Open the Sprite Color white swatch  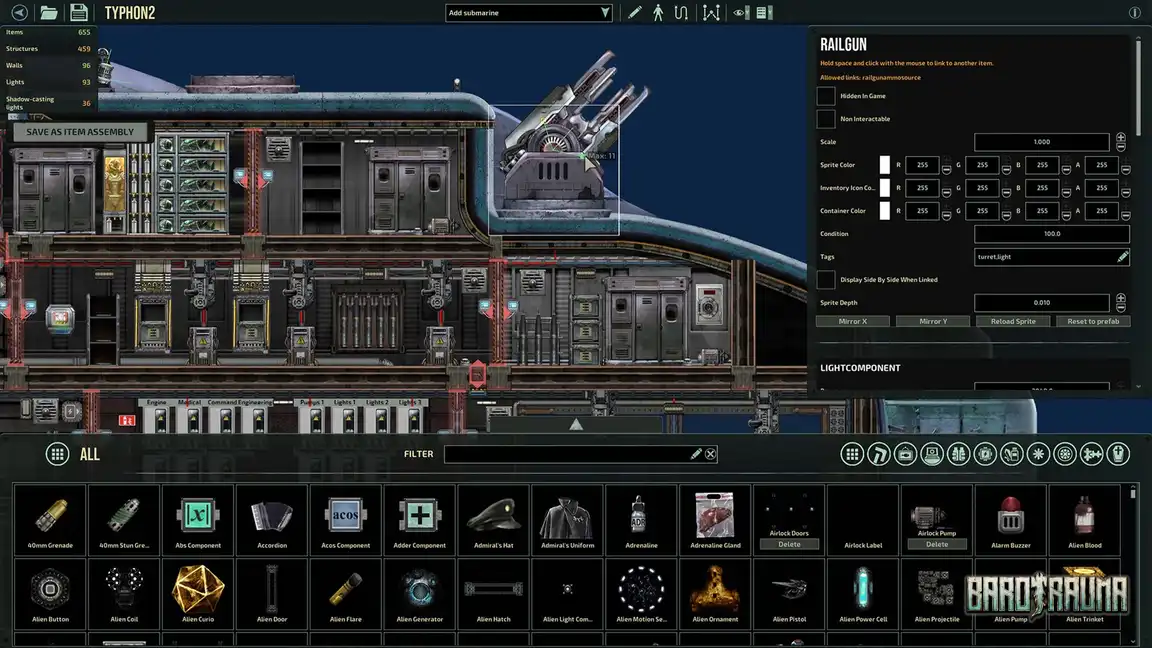885,165
